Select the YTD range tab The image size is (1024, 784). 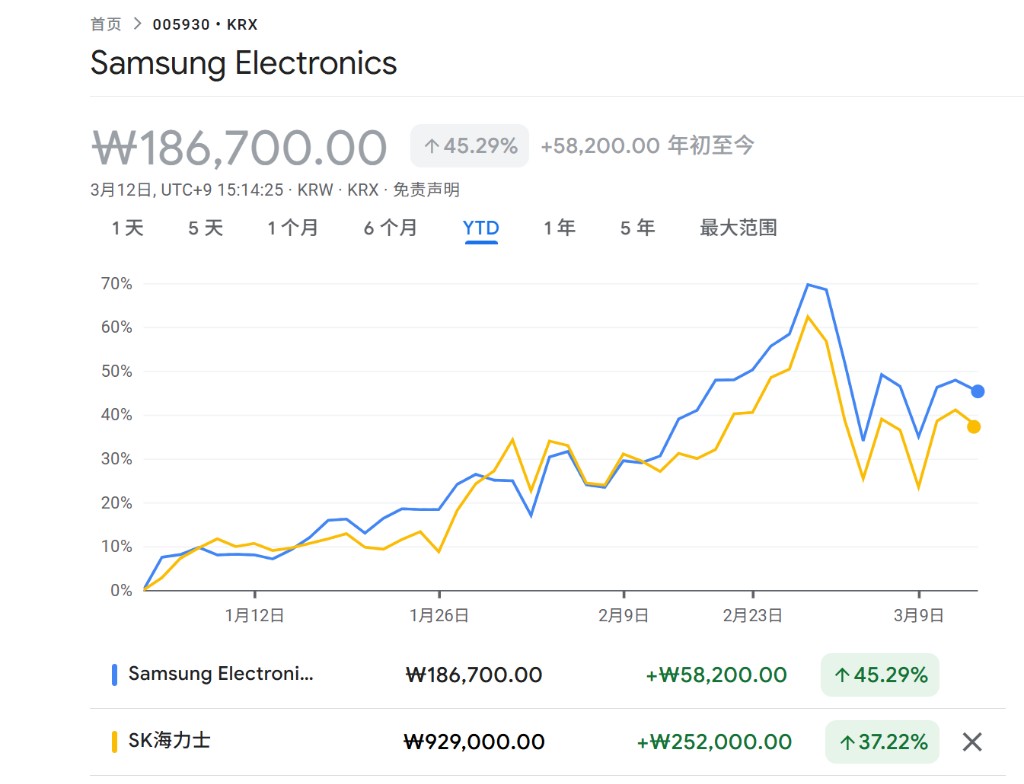point(481,228)
